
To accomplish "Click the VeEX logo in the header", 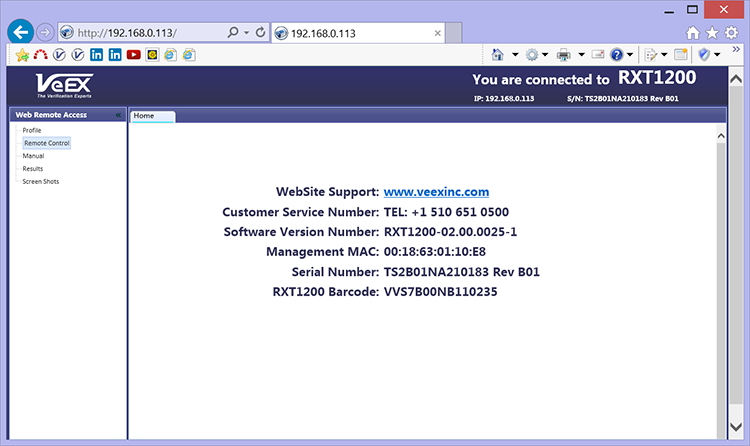I will point(65,86).
